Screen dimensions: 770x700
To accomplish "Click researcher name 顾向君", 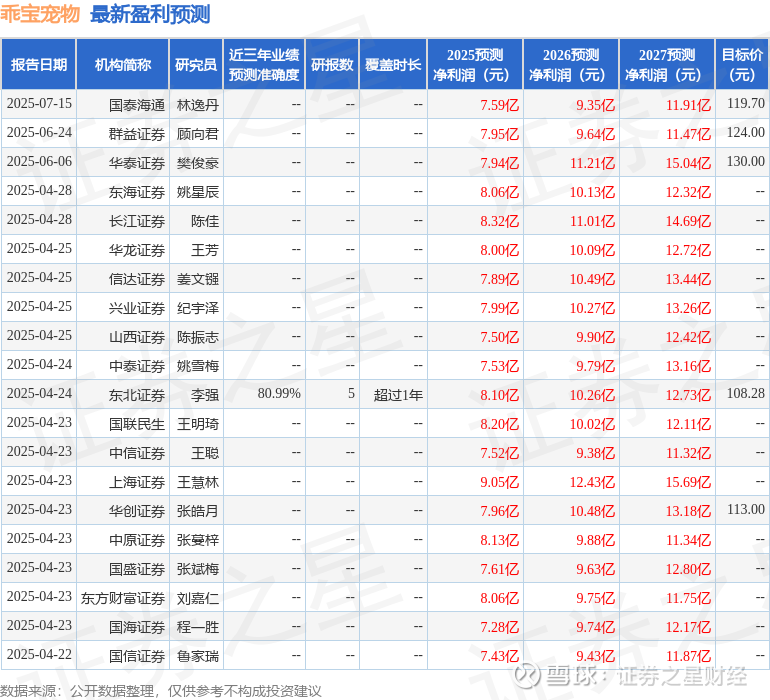I will (x=197, y=134).
